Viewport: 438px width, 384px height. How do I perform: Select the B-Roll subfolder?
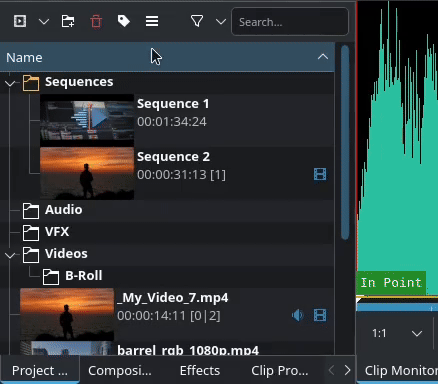click(167, 276)
